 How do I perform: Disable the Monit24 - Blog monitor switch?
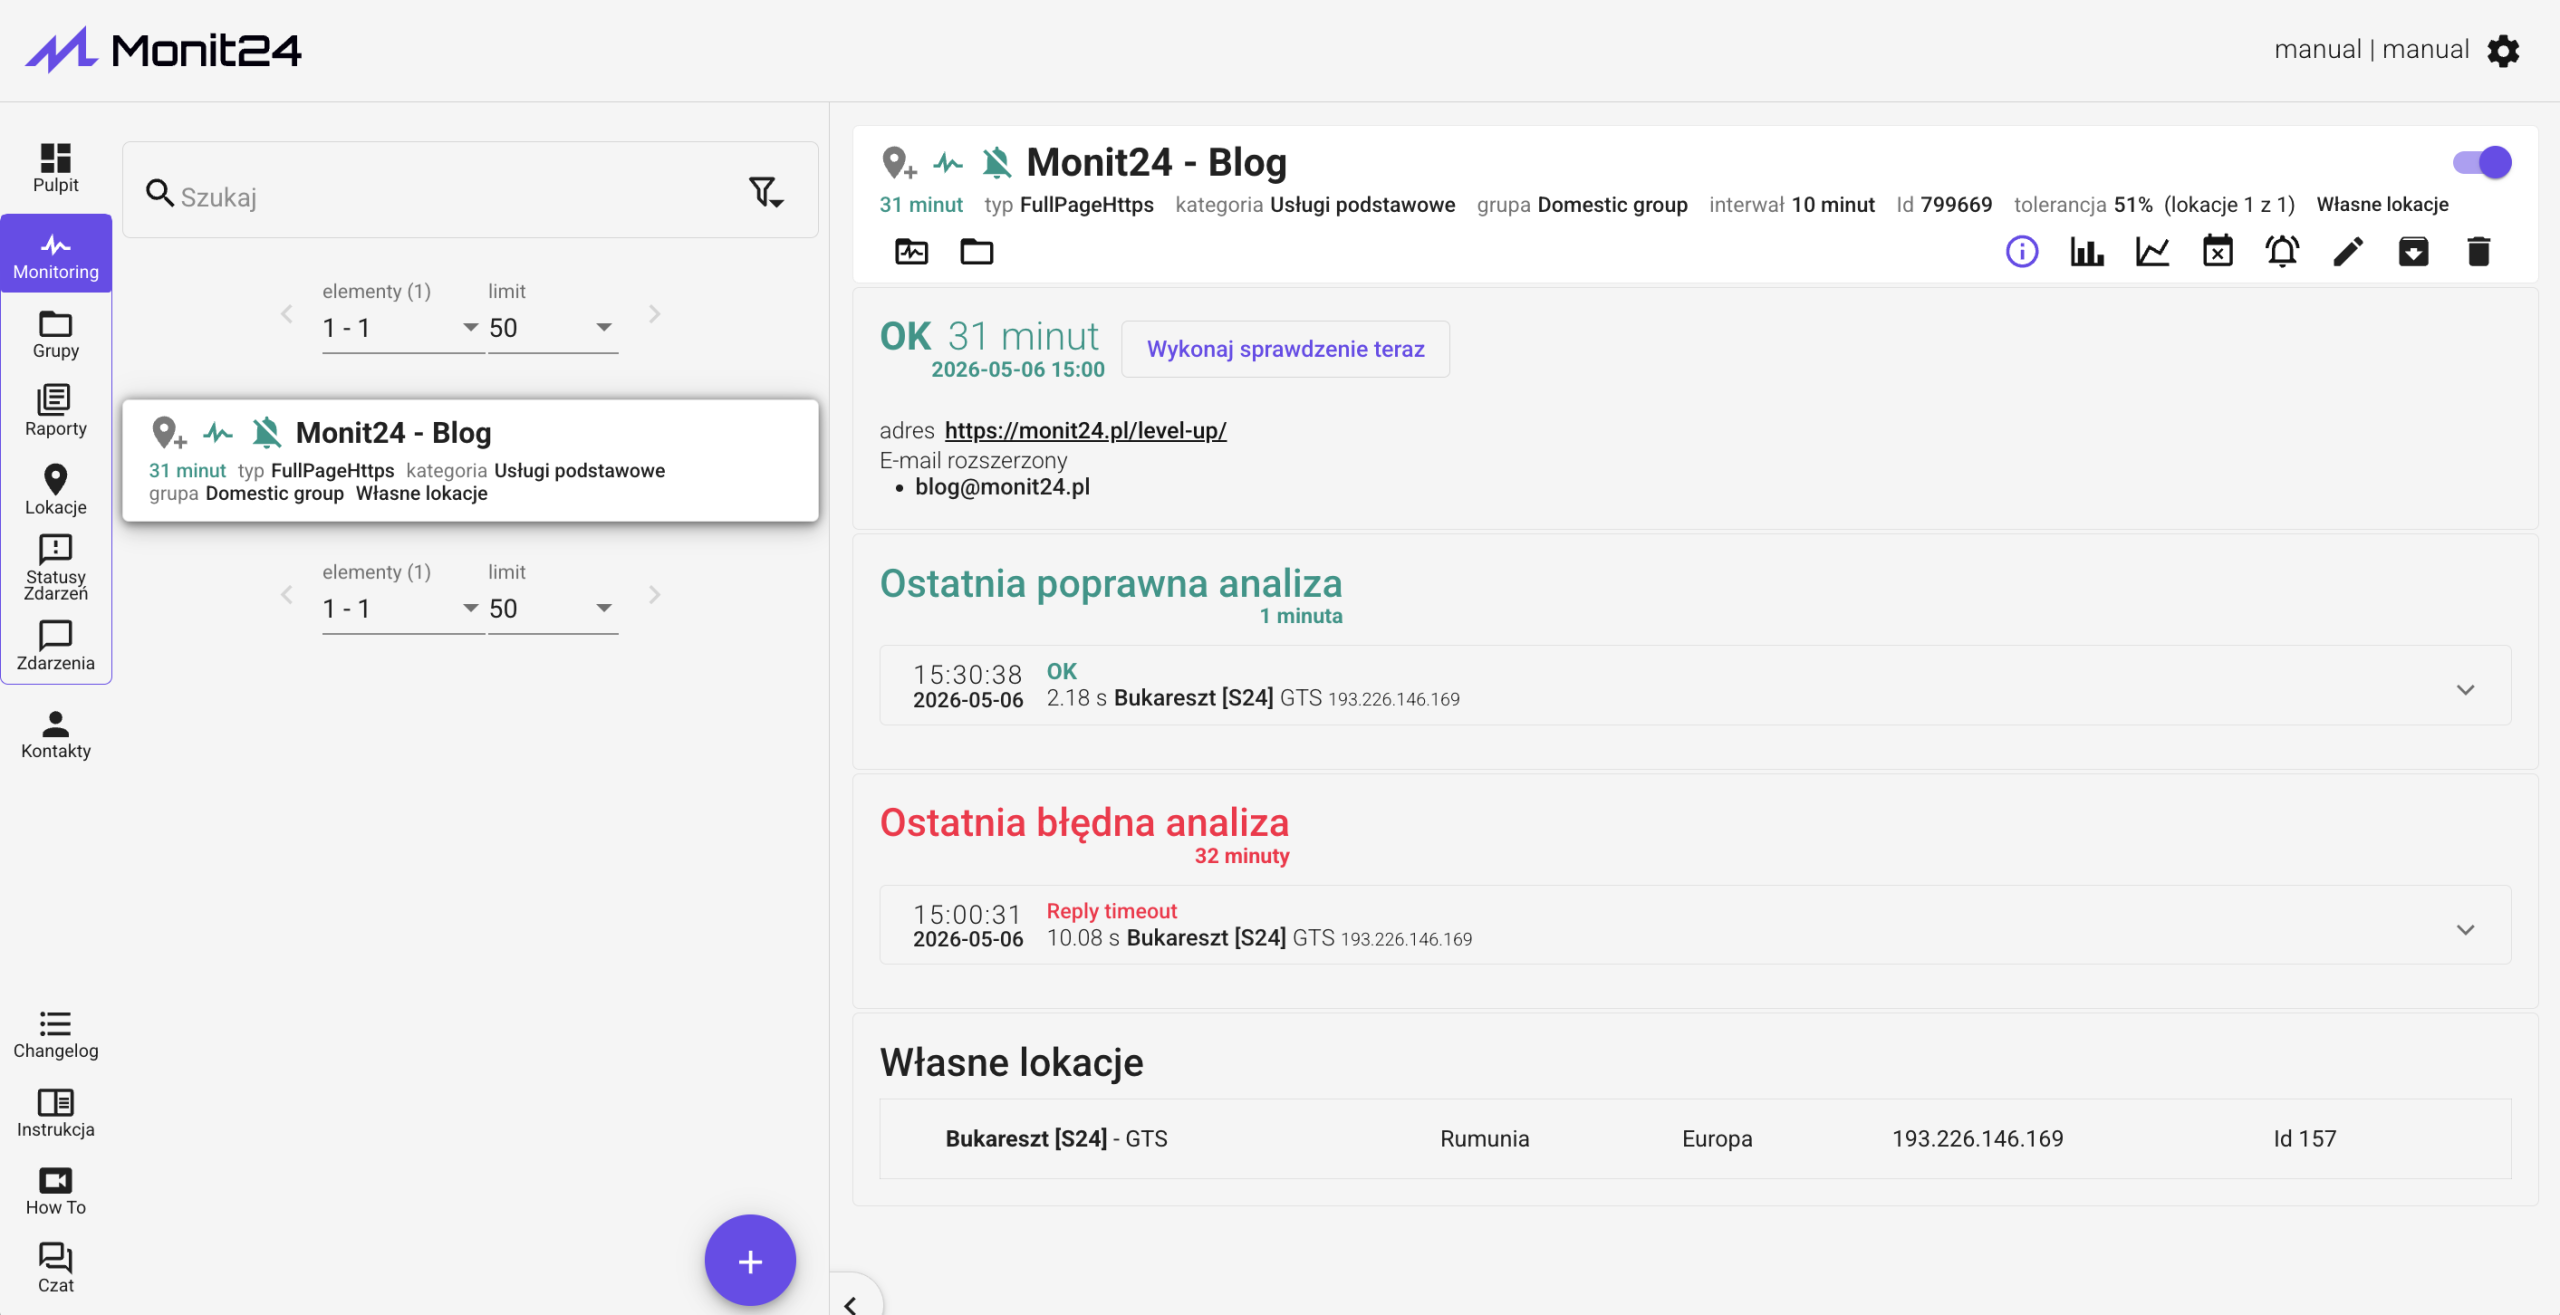[2482, 162]
